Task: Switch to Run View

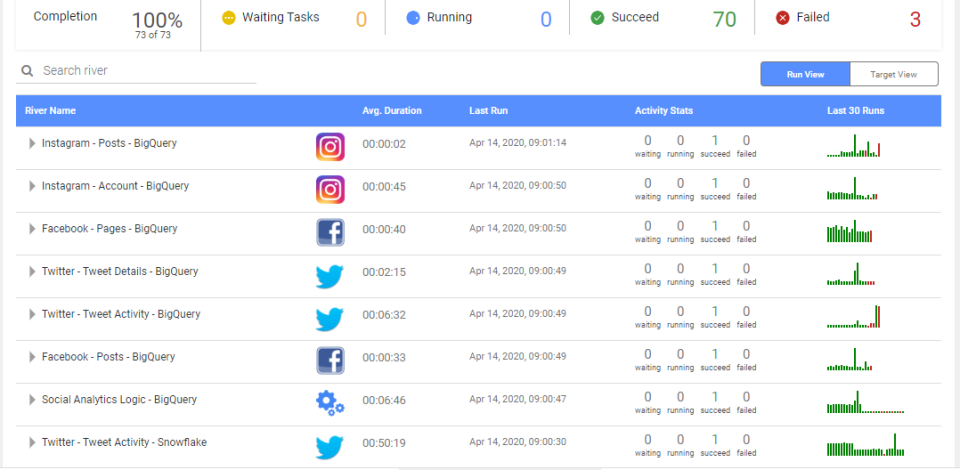Action: (x=805, y=74)
